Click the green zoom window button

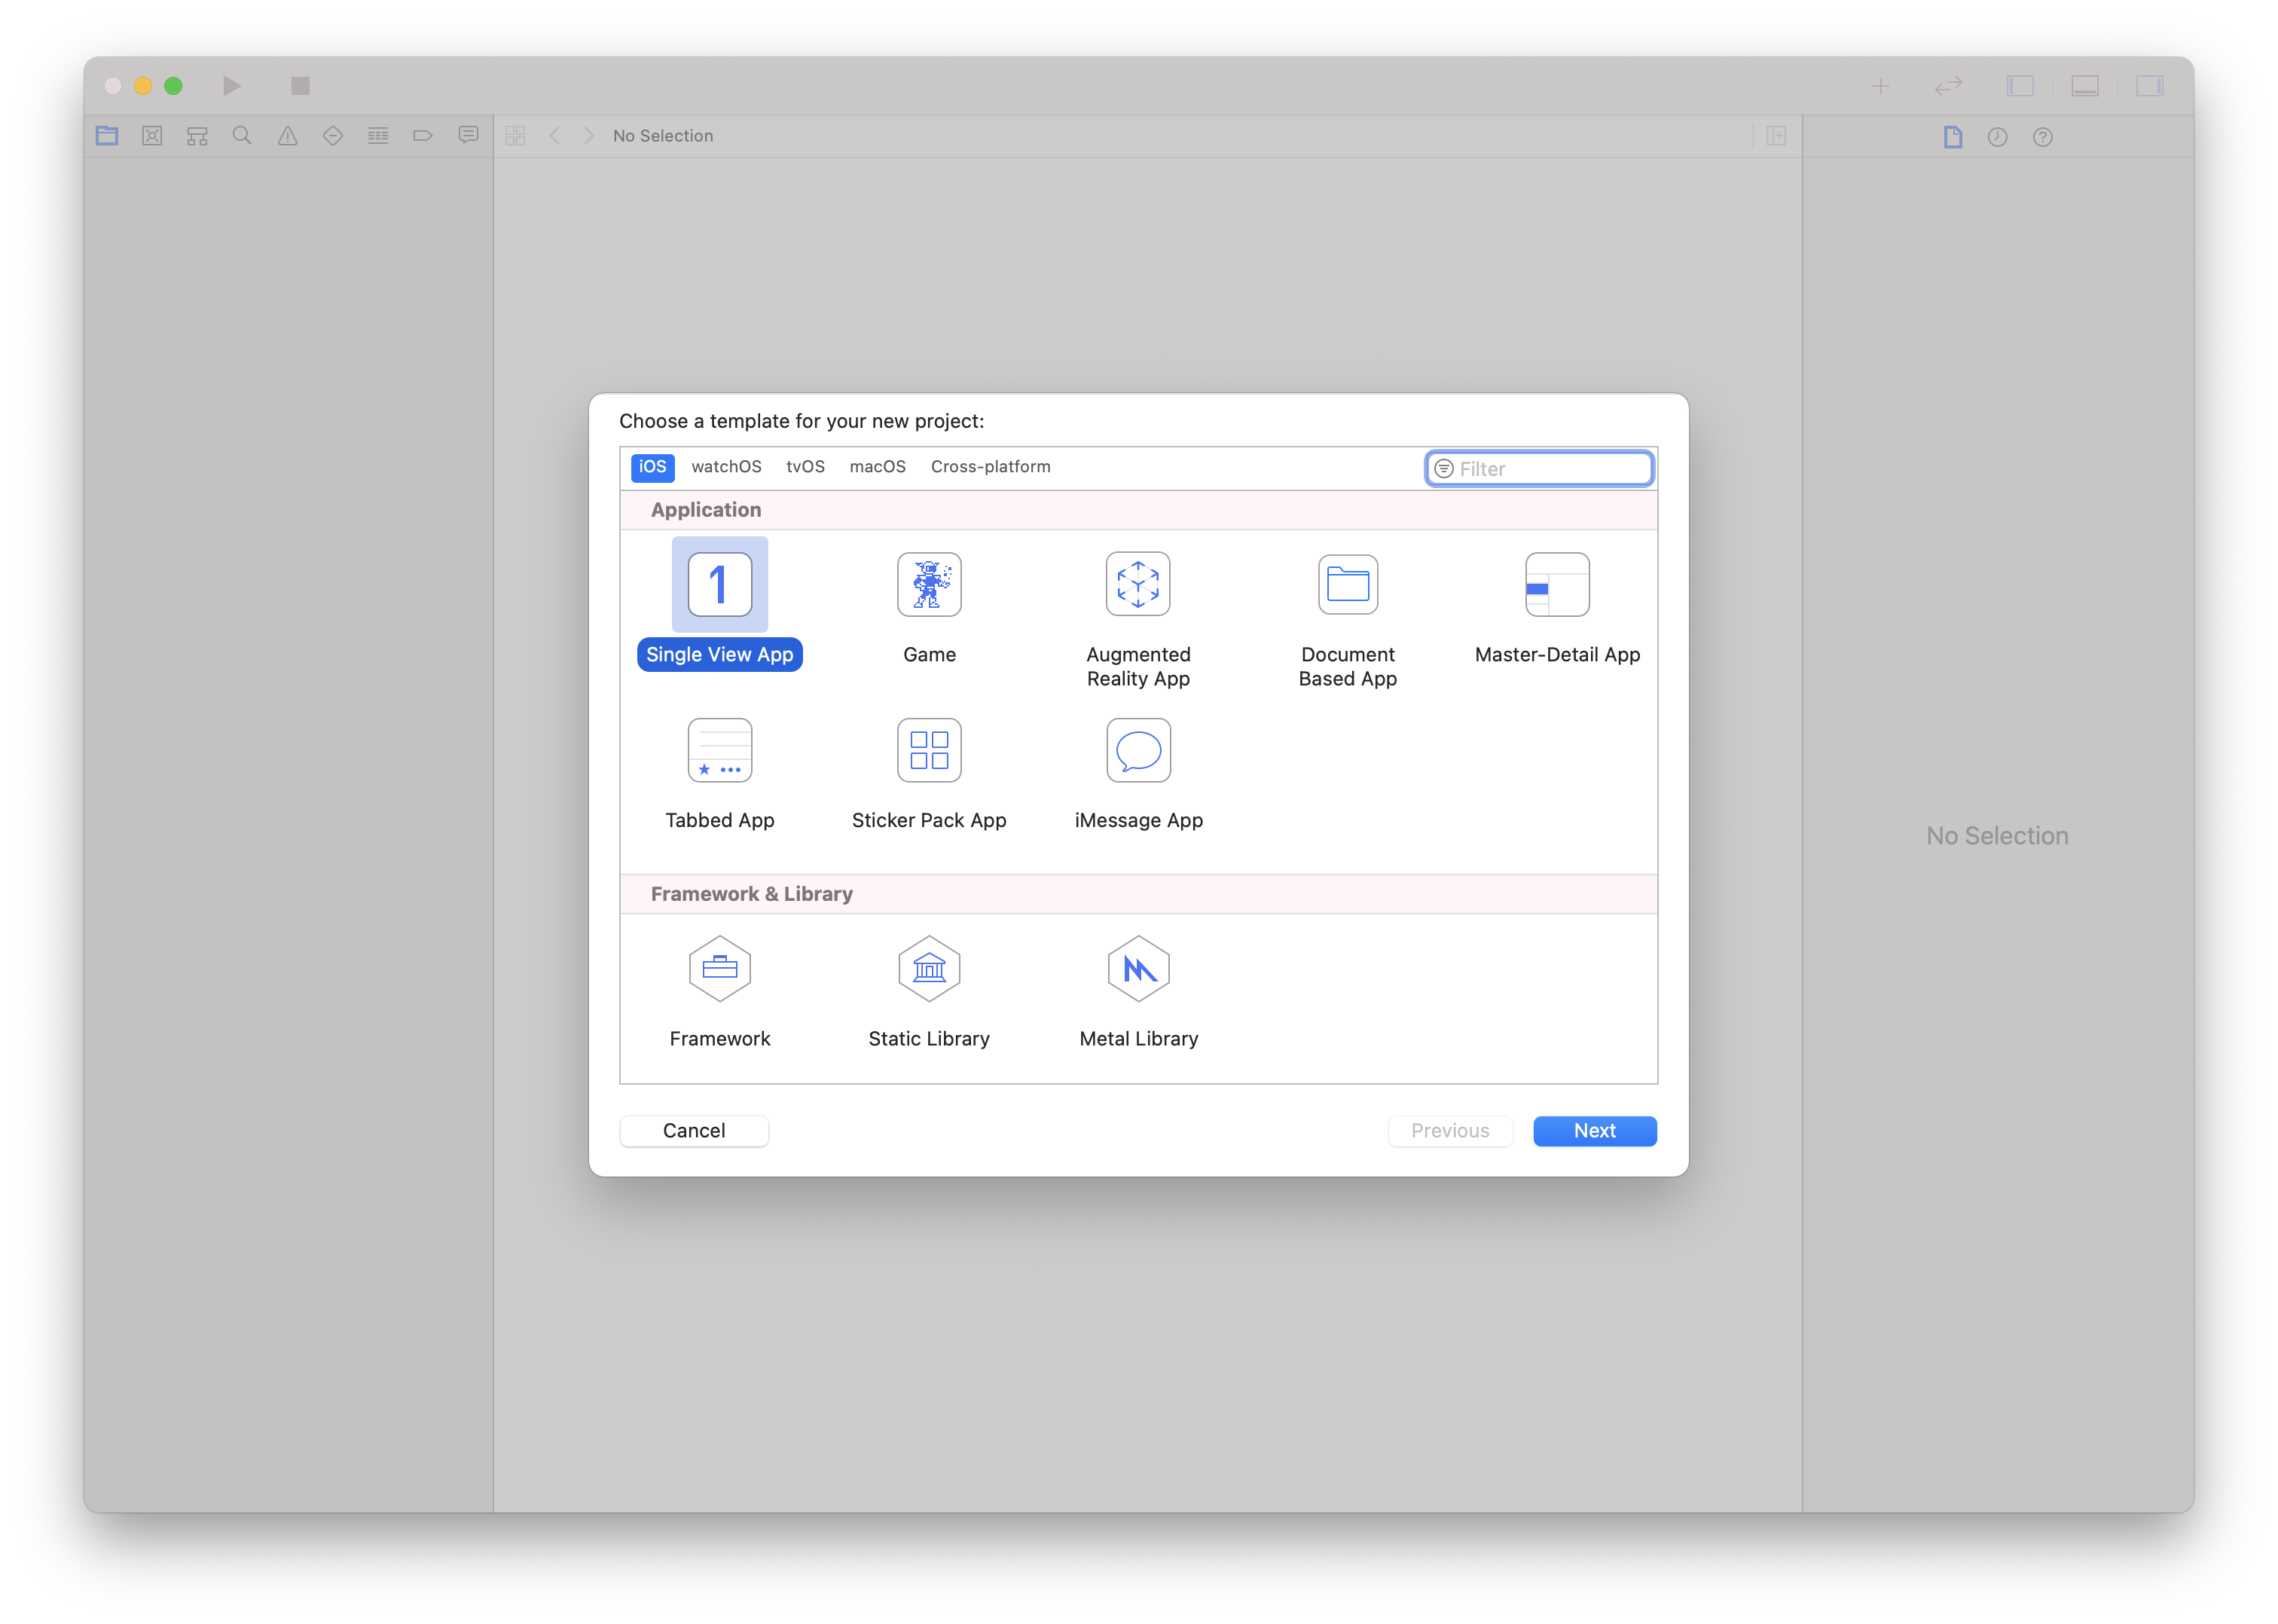(x=173, y=86)
